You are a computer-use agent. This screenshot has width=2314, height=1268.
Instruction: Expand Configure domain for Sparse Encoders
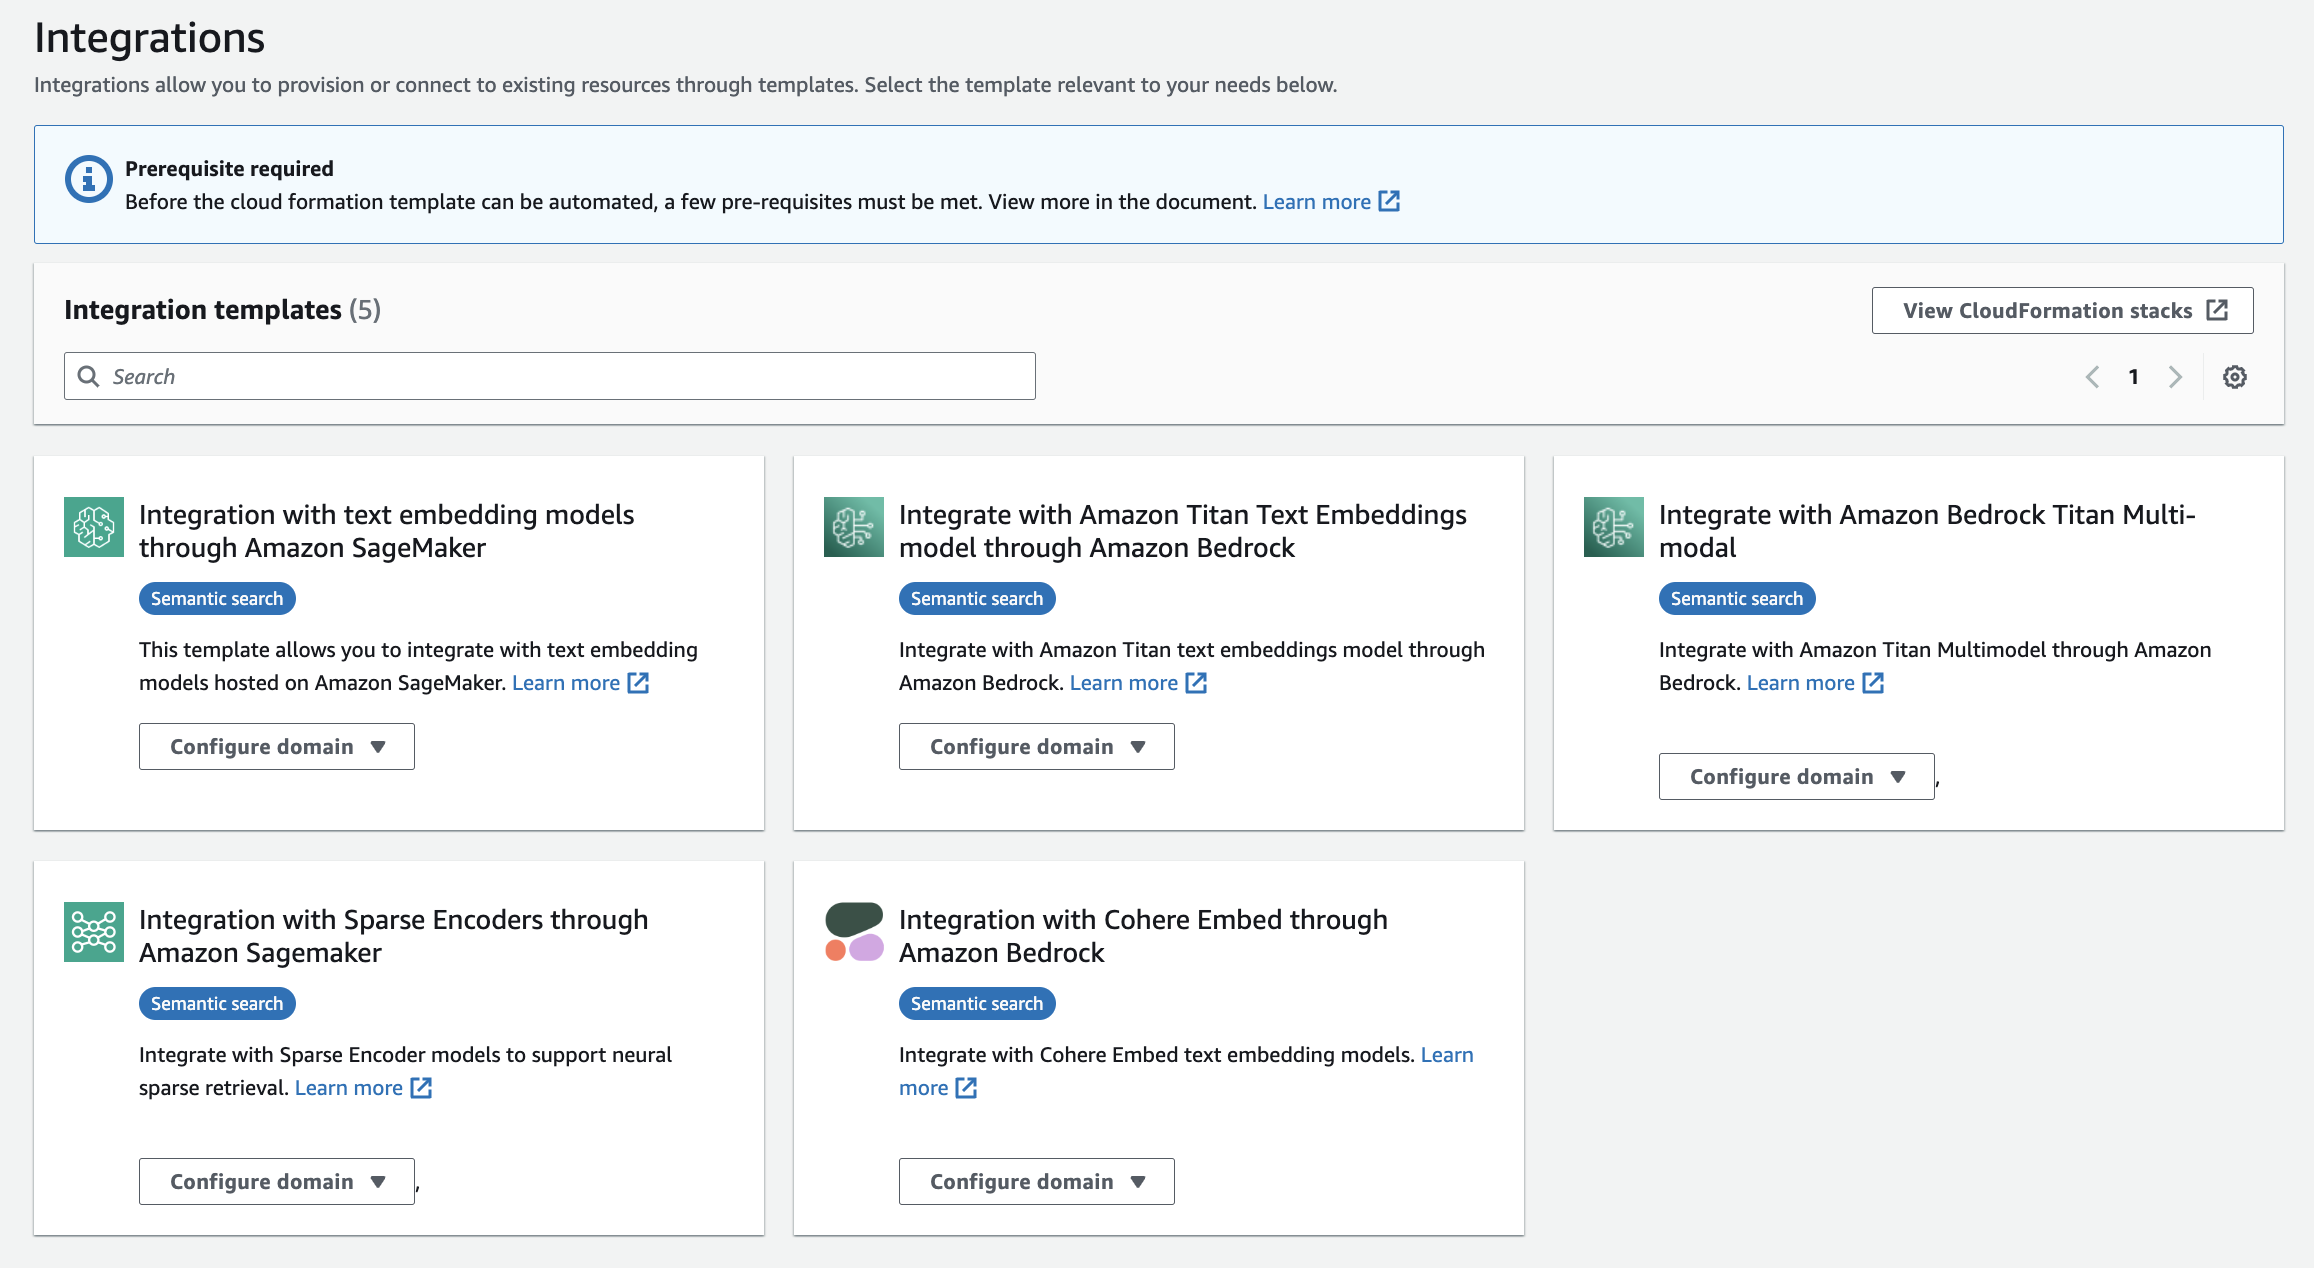[277, 1182]
